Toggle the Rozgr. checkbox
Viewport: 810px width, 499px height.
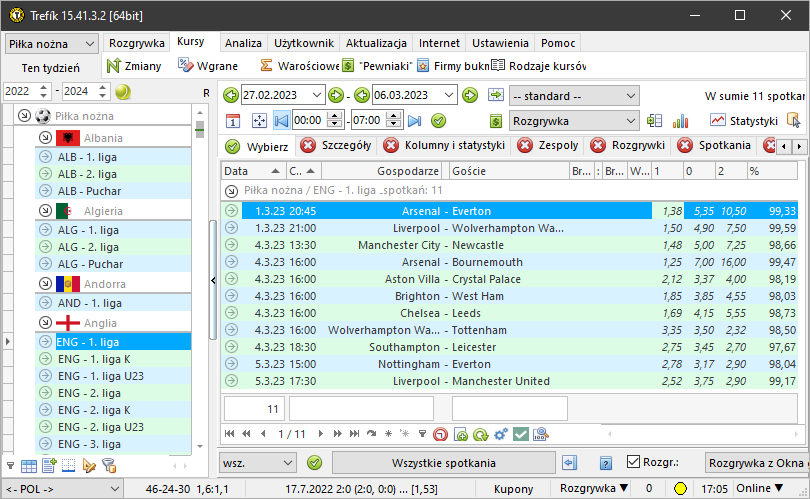click(x=633, y=462)
